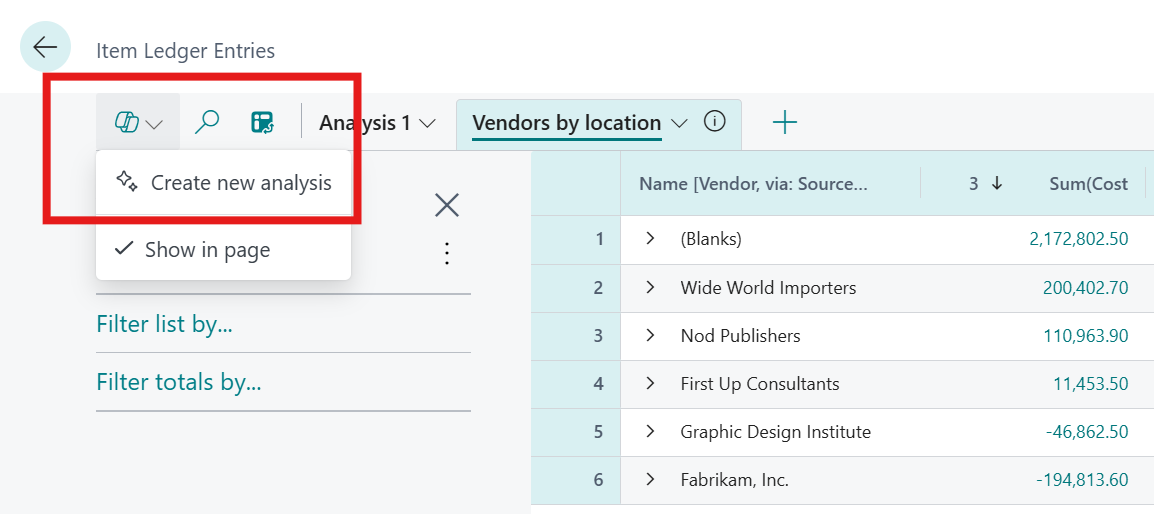Expand the Wide World Importers row
The image size is (1154, 514).
click(650, 287)
